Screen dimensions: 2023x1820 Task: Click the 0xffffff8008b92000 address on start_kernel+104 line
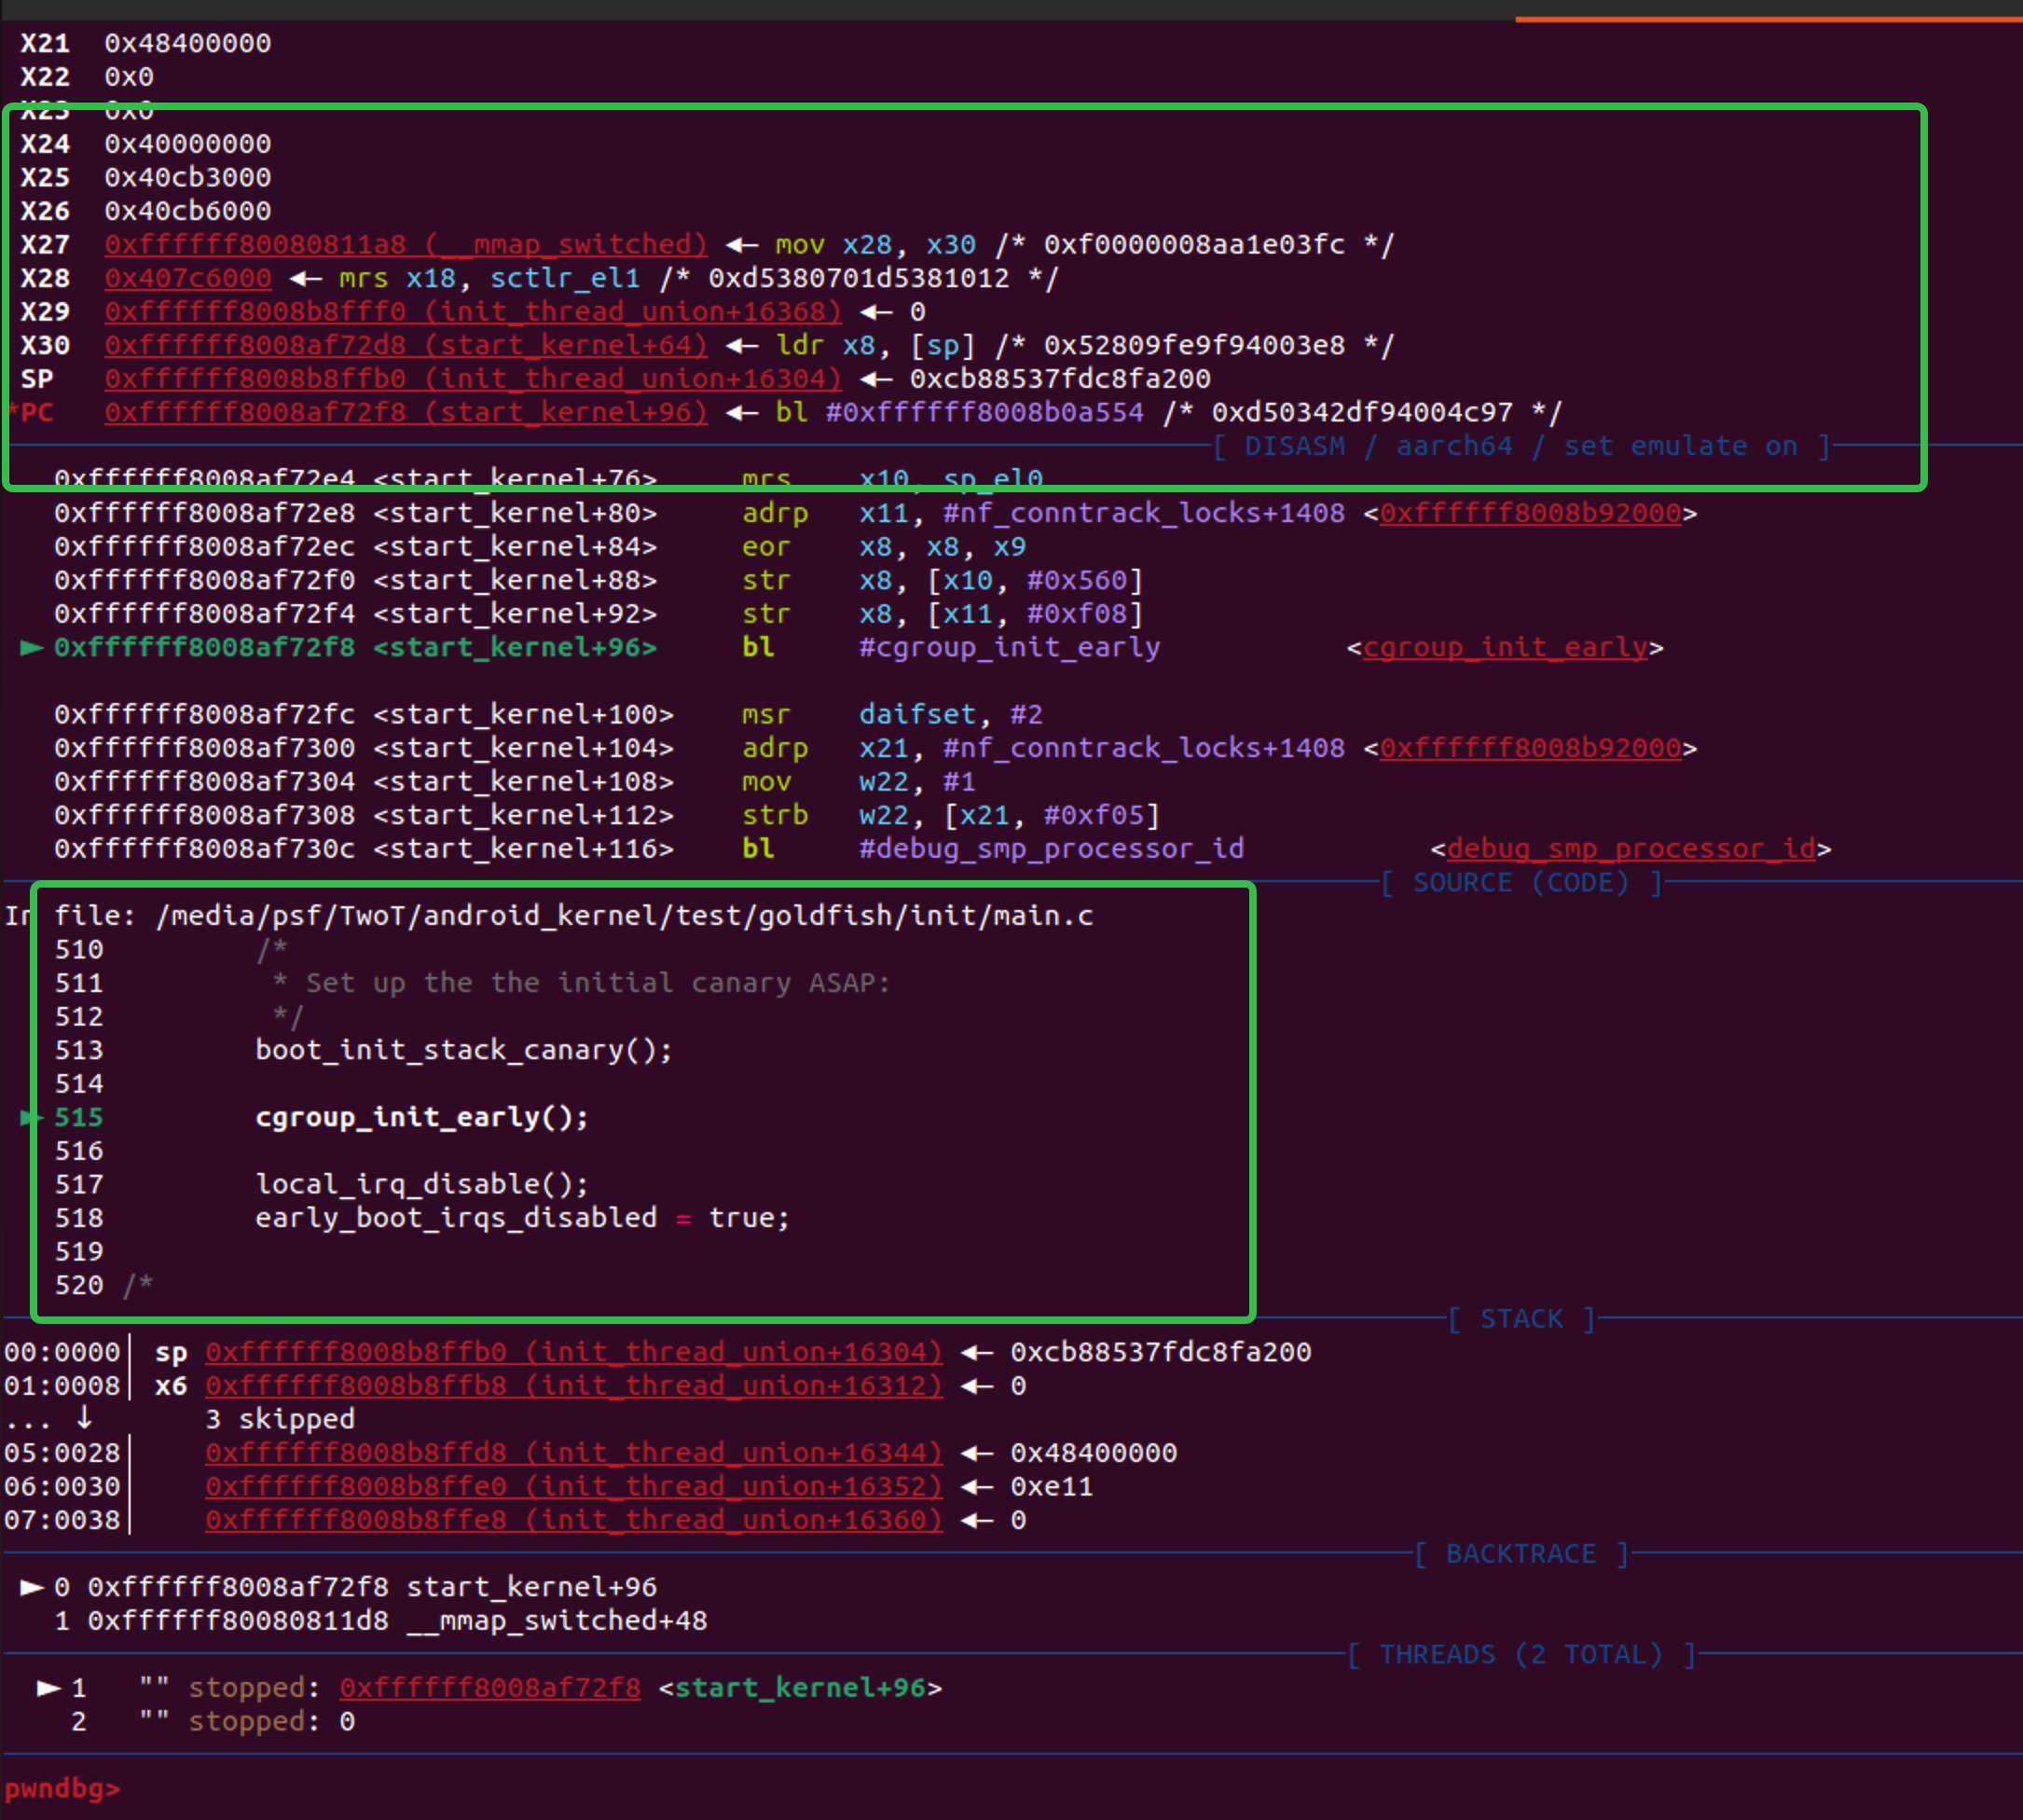(1530, 748)
